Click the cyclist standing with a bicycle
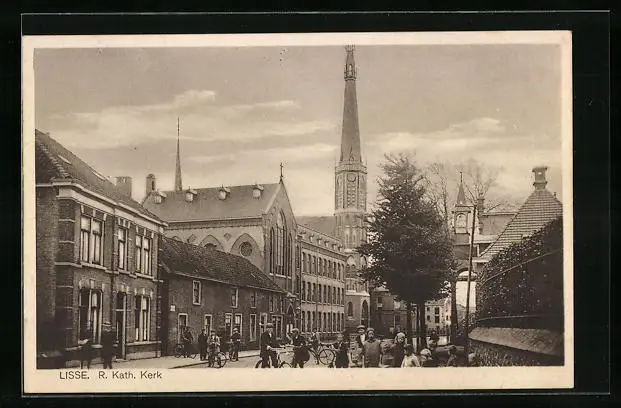621x408 pixels. tap(268, 346)
